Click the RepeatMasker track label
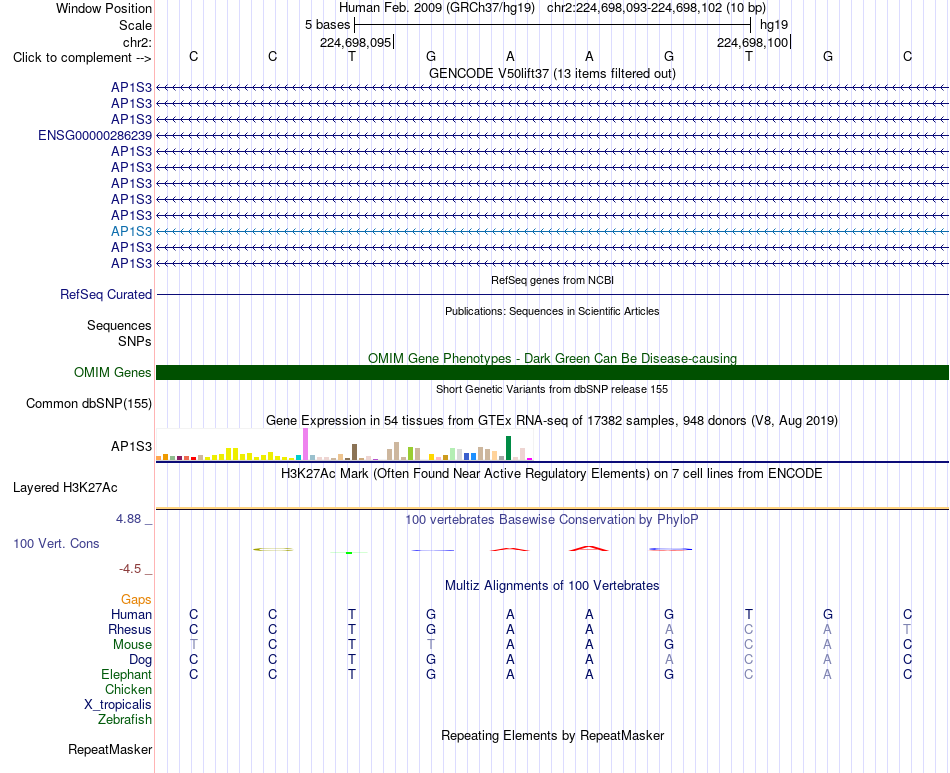950x773 pixels. pos(110,750)
